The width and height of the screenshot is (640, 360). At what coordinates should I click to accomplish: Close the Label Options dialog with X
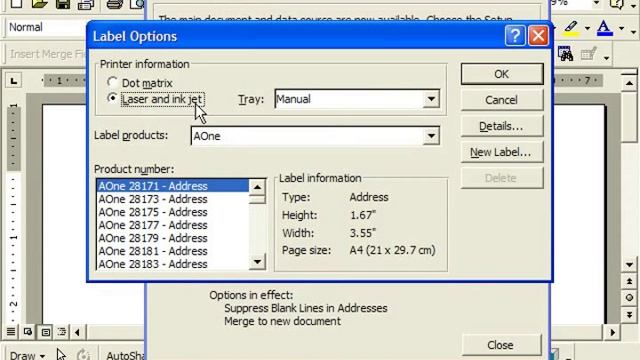538,36
